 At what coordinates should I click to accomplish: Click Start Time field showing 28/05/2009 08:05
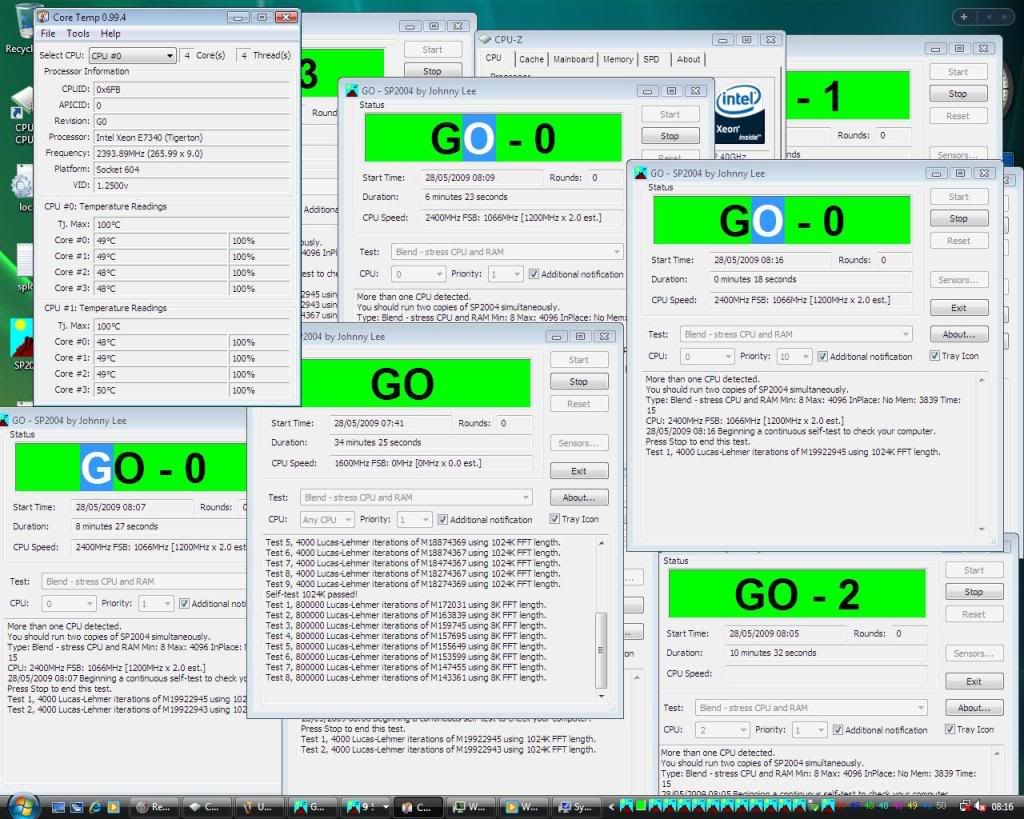coord(786,634)
